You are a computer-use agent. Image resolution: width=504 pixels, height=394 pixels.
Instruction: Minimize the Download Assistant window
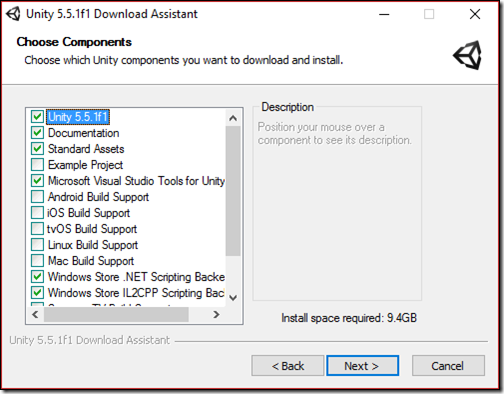384,14
